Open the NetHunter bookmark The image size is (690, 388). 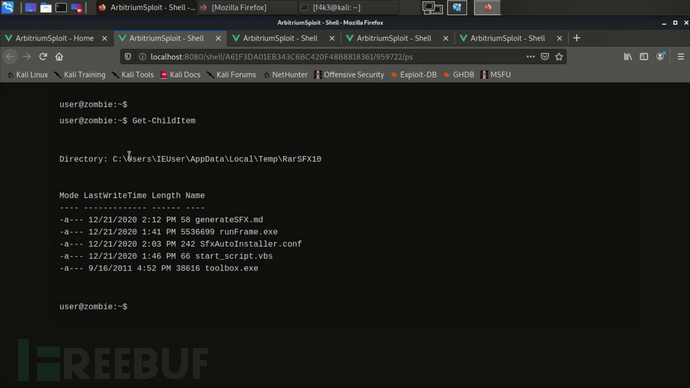[x=286, y=75]
